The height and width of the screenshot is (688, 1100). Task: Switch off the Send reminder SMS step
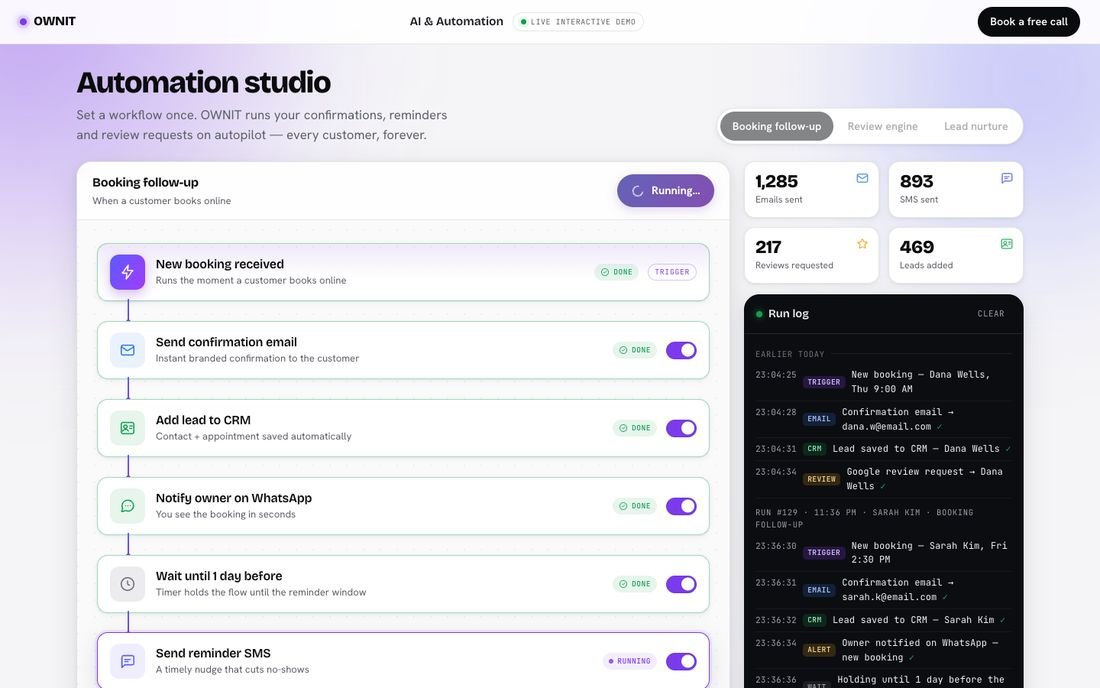click(x=681, y=661)
